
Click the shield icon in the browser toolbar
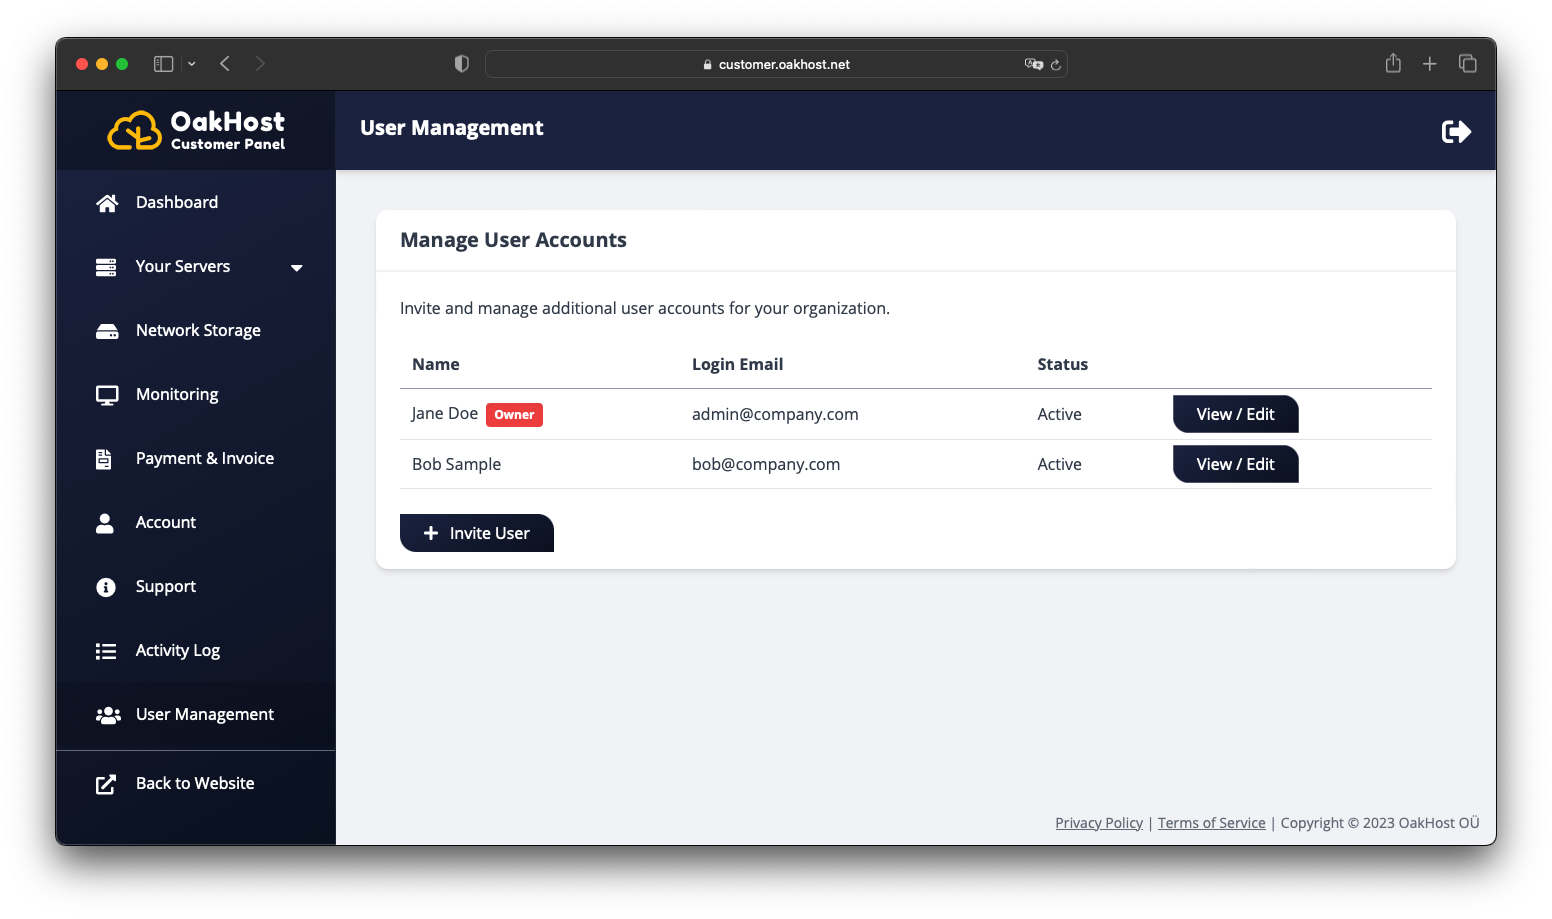pos(461,63)
